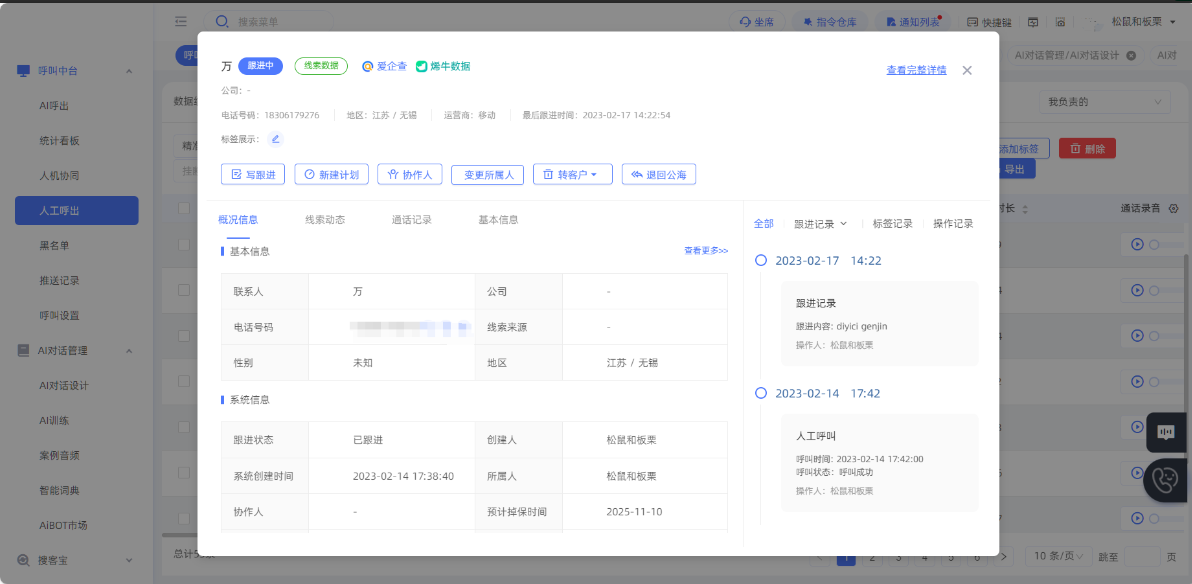This screenshot has width=1192, height=584.
Task: Close the AI对话管理/AI对话设计 tab
Action: 1131,56
